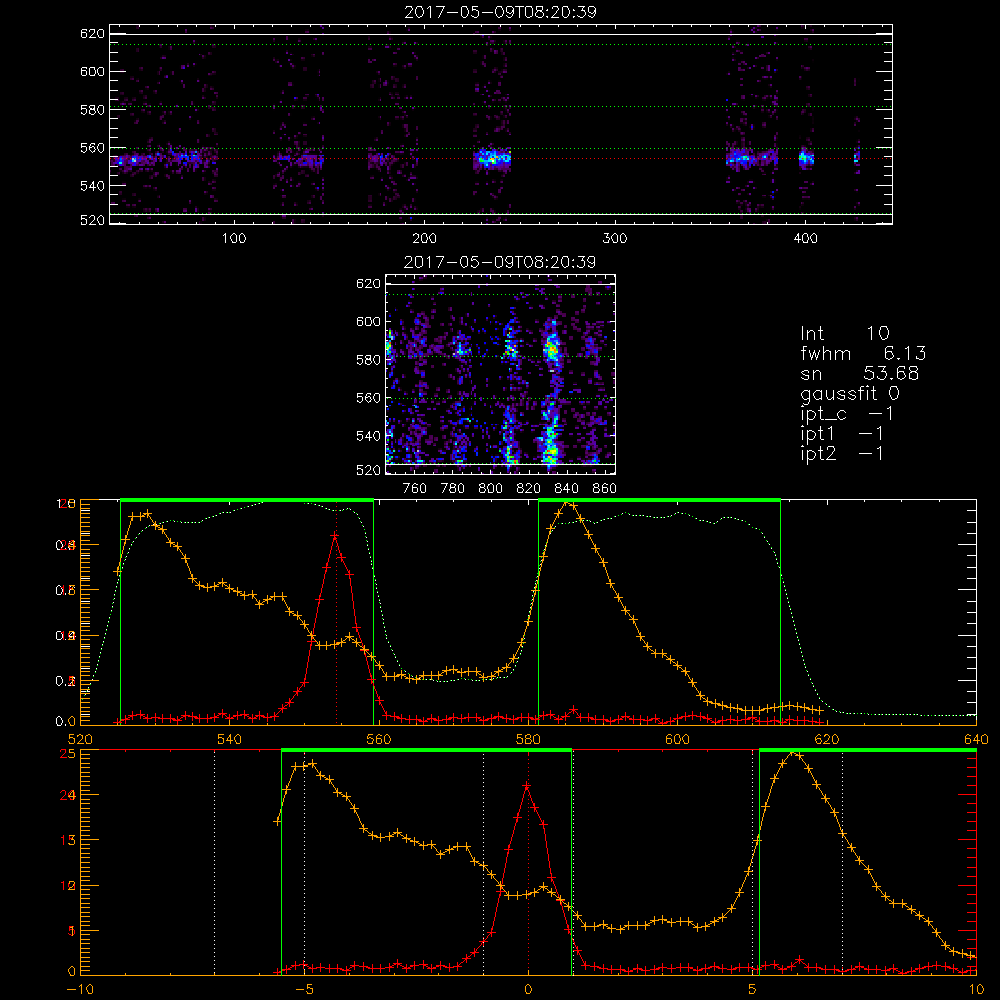Click the 860 tick label under the middle image
1000x1000 pixels.
[x=605, y=489]
